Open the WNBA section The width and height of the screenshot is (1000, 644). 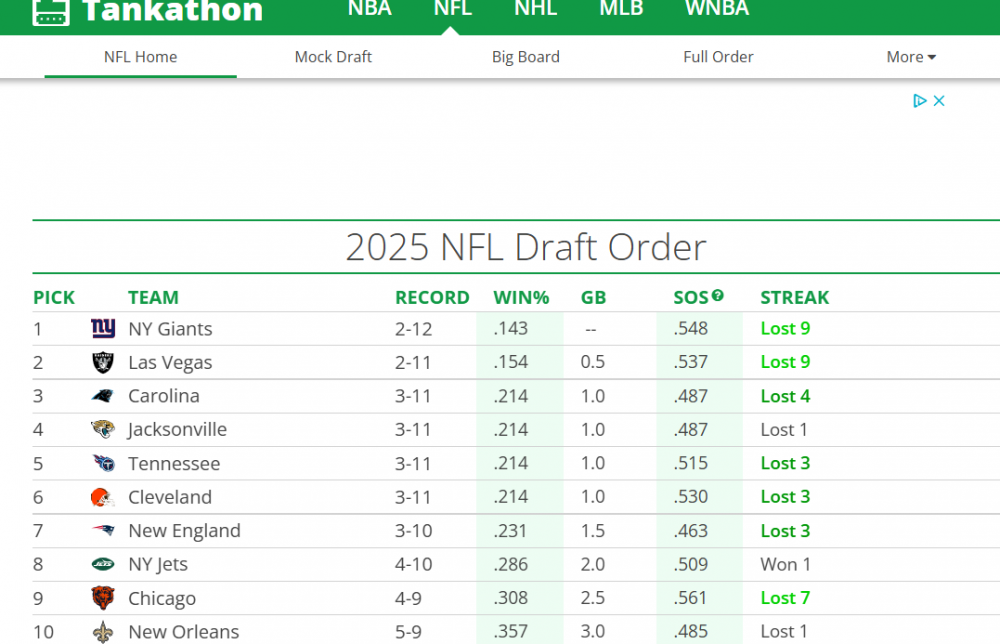[716, 10]
